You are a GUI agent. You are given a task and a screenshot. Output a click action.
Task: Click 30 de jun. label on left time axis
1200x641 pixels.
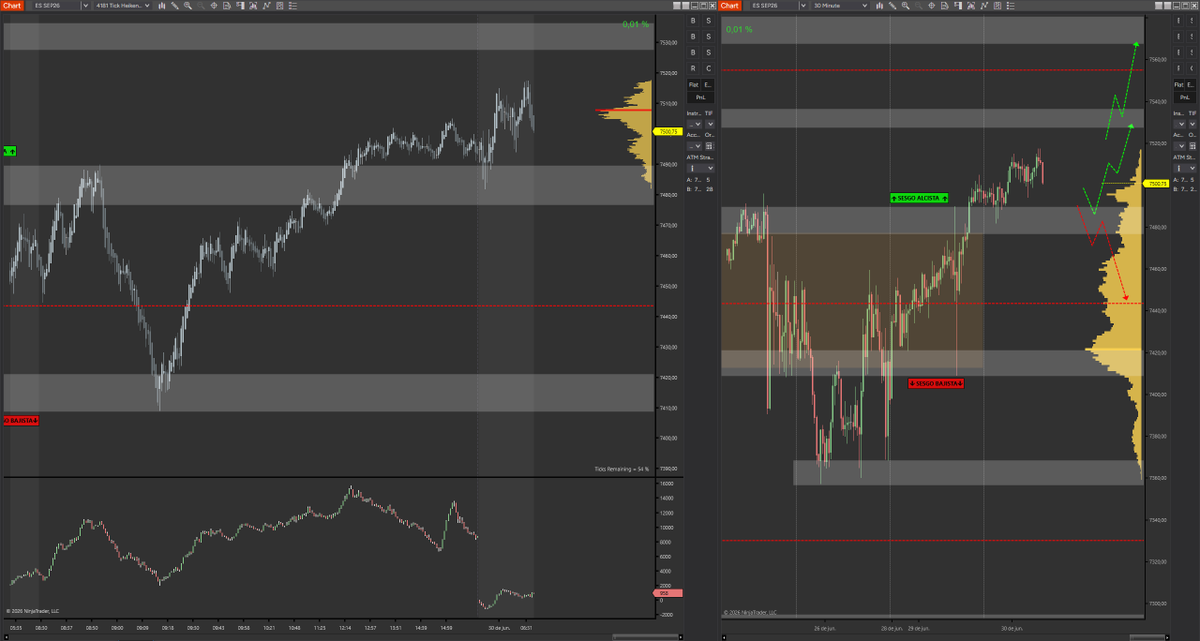coord(499,628)
